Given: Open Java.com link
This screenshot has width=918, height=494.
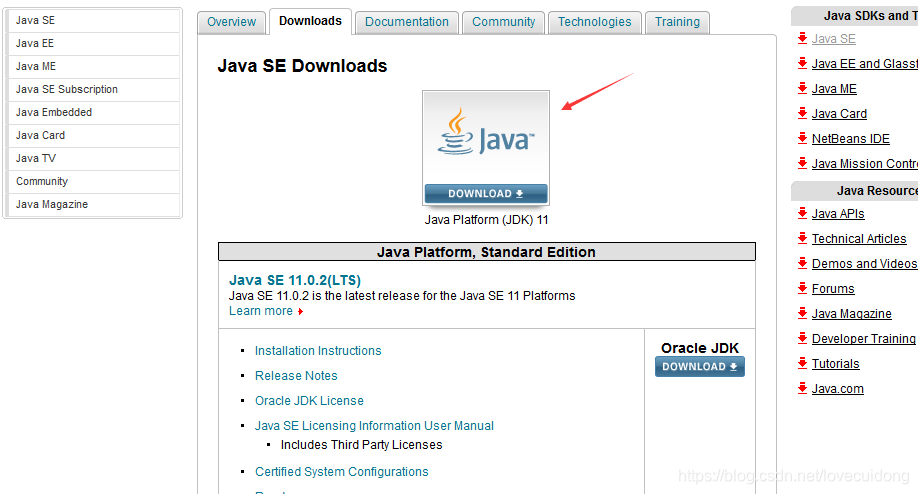Looking at the screenshot, I should (x=838, y=389).
